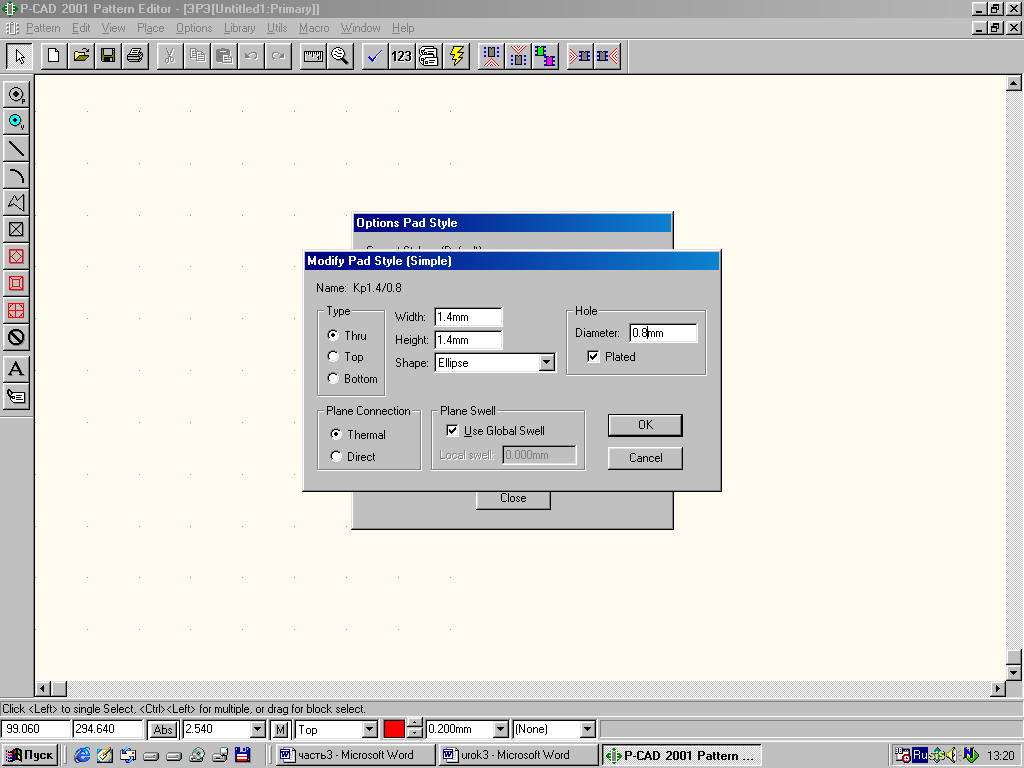This screenshot has height=768, width=1024.
Task: Toggle the Abs coordinate mode button
Action: (163, 729)
